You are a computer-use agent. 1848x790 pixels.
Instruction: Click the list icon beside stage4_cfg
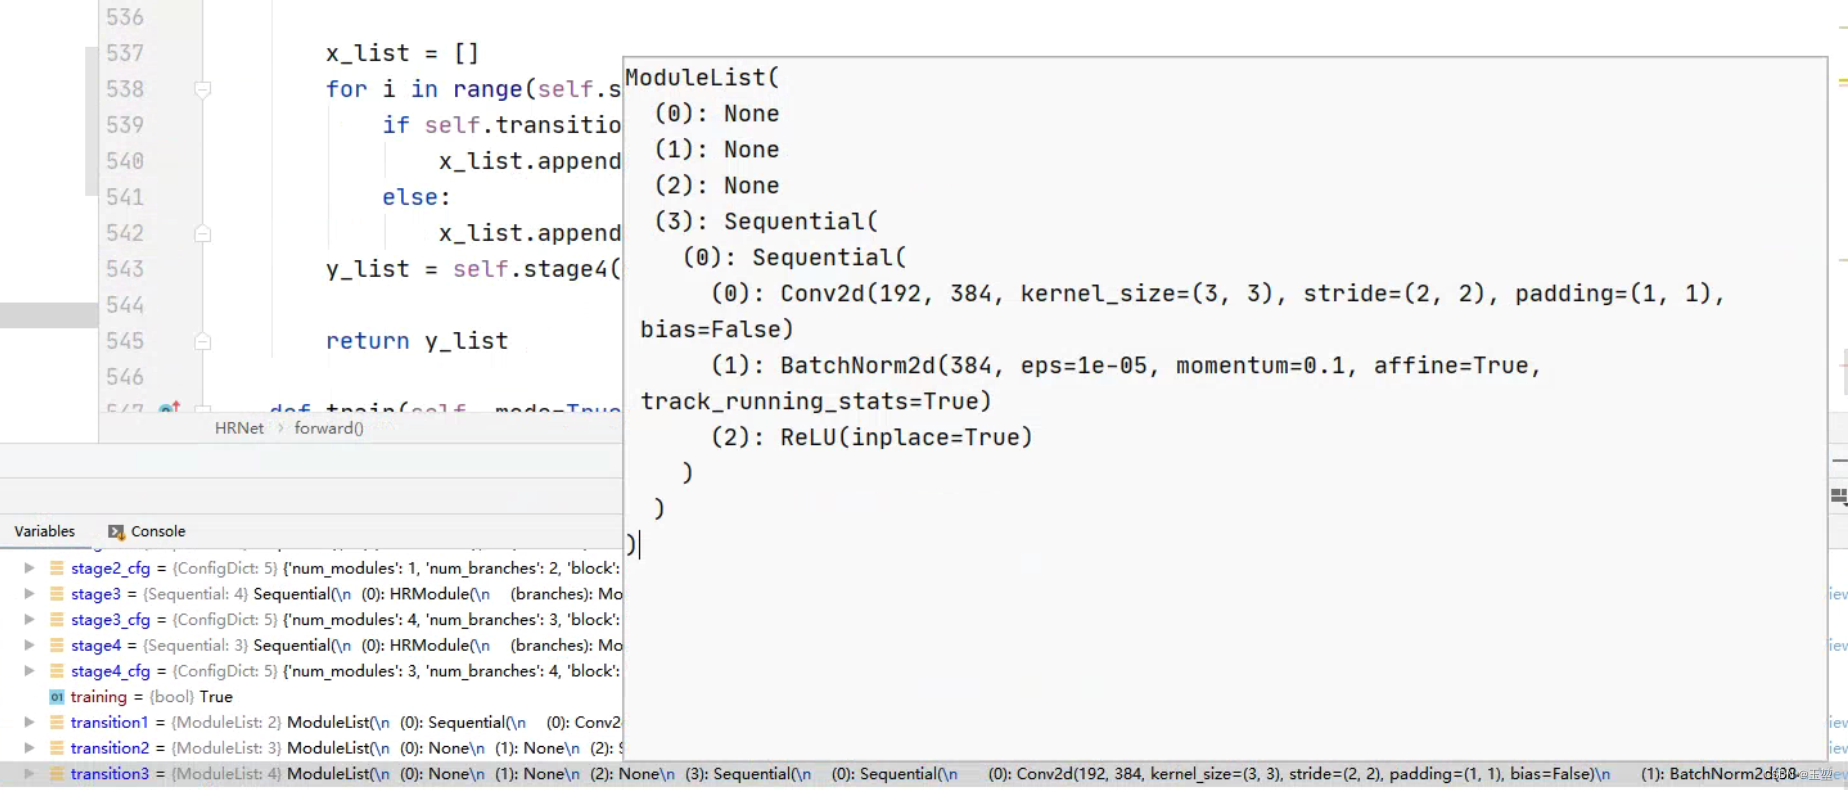57,671
